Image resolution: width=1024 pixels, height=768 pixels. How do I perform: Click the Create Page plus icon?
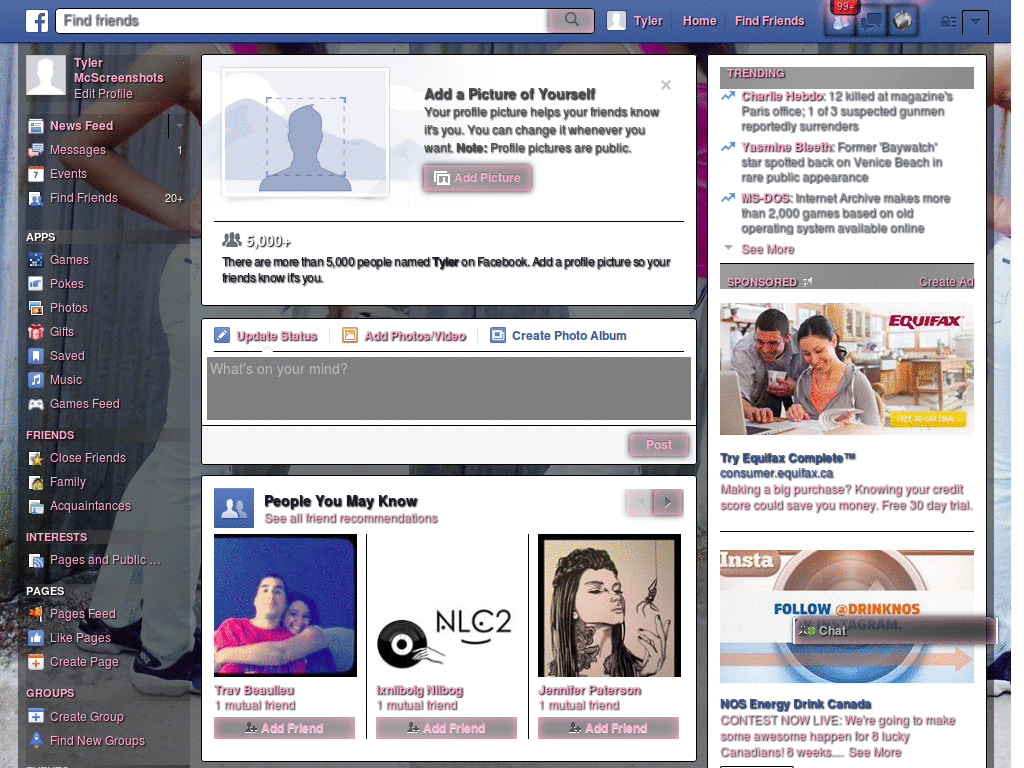pyautogui.click(x=36, y=662)
